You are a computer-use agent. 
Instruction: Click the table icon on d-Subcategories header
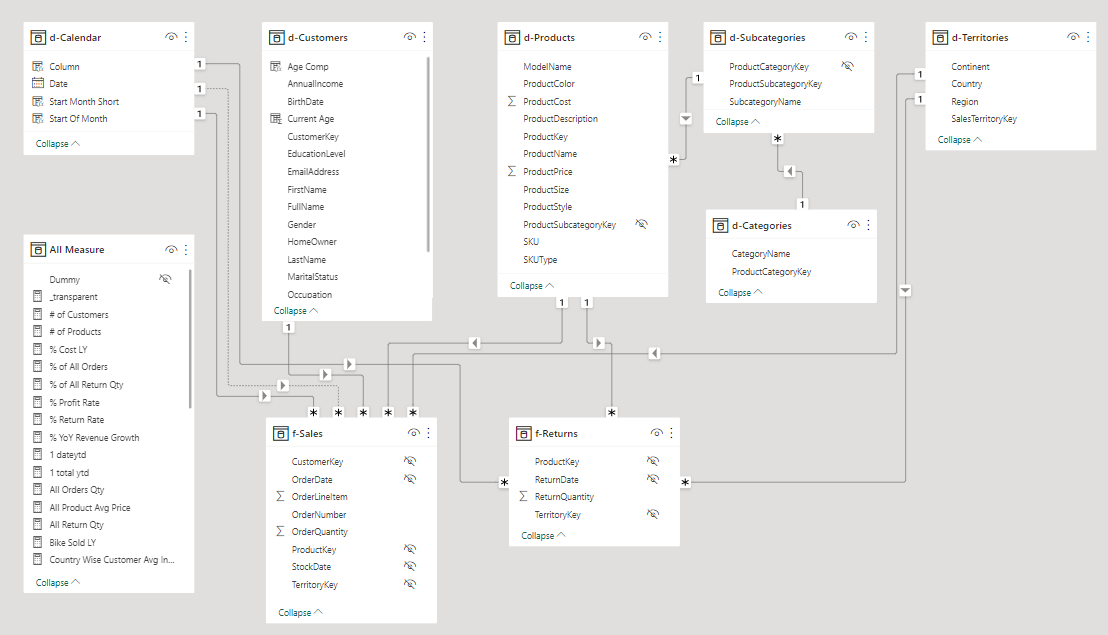(717, 36)
